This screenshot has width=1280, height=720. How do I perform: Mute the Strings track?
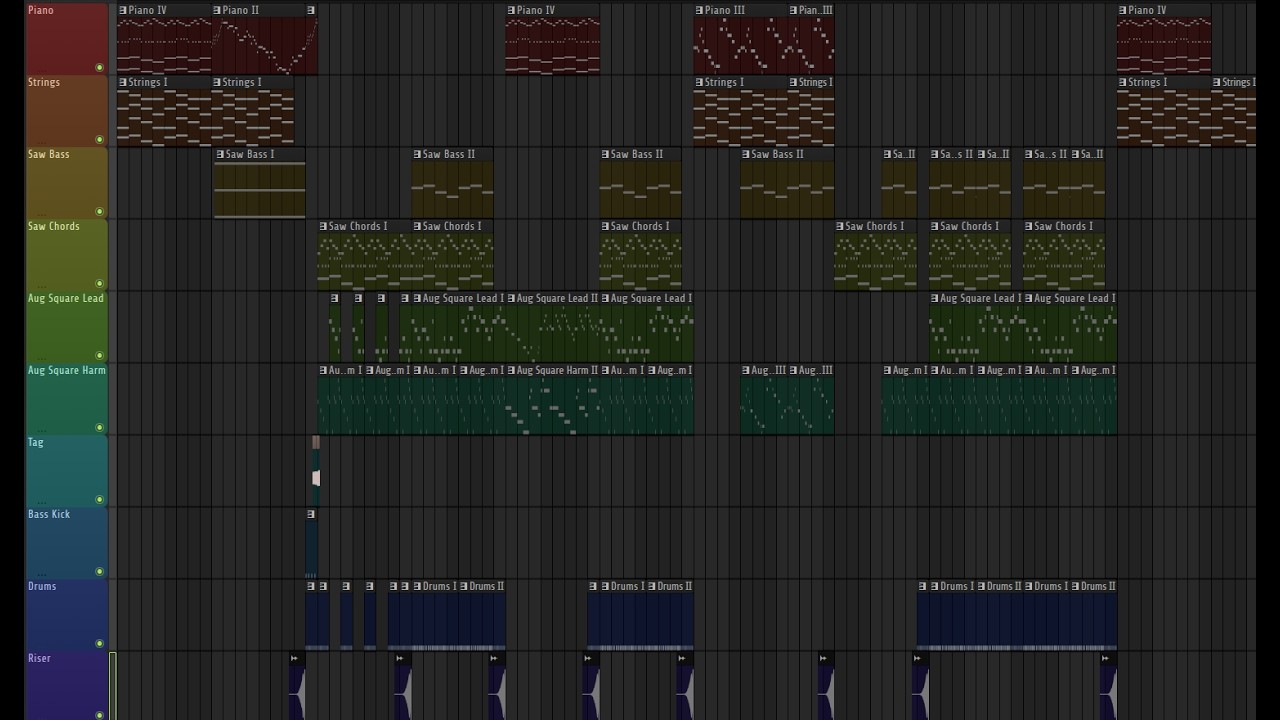(x=99, y=140)
